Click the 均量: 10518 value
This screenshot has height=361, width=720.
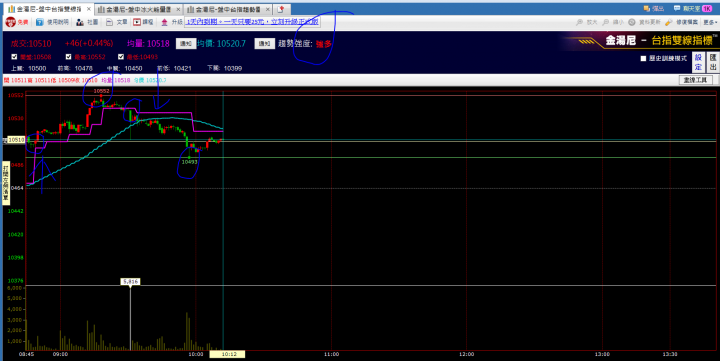(x=148, y=44)
